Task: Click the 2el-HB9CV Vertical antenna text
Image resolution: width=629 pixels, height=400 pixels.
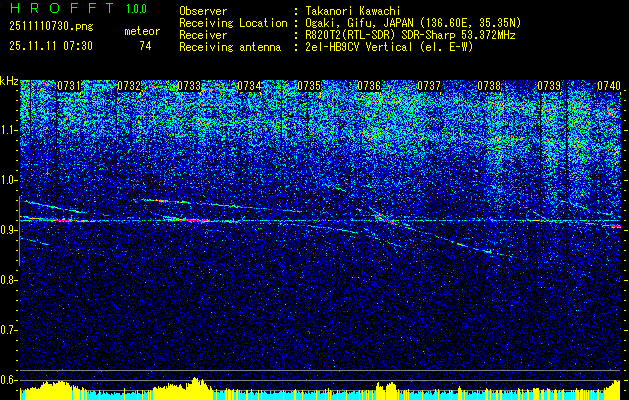Action: (390, 47)
